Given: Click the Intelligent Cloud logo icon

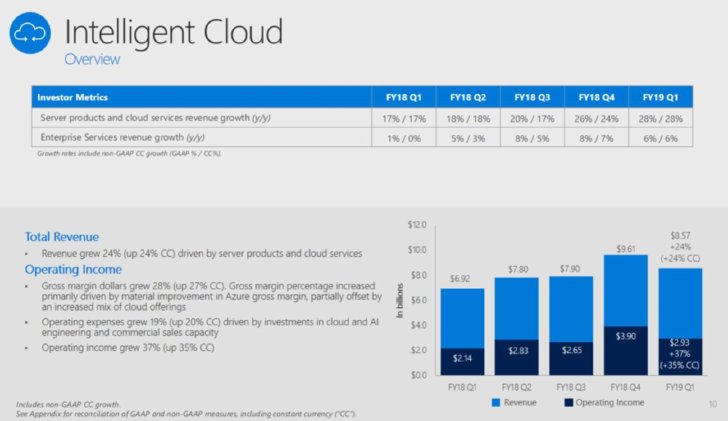Looking at the screenshot, I should pyautogui.click(x=30, y=33).
